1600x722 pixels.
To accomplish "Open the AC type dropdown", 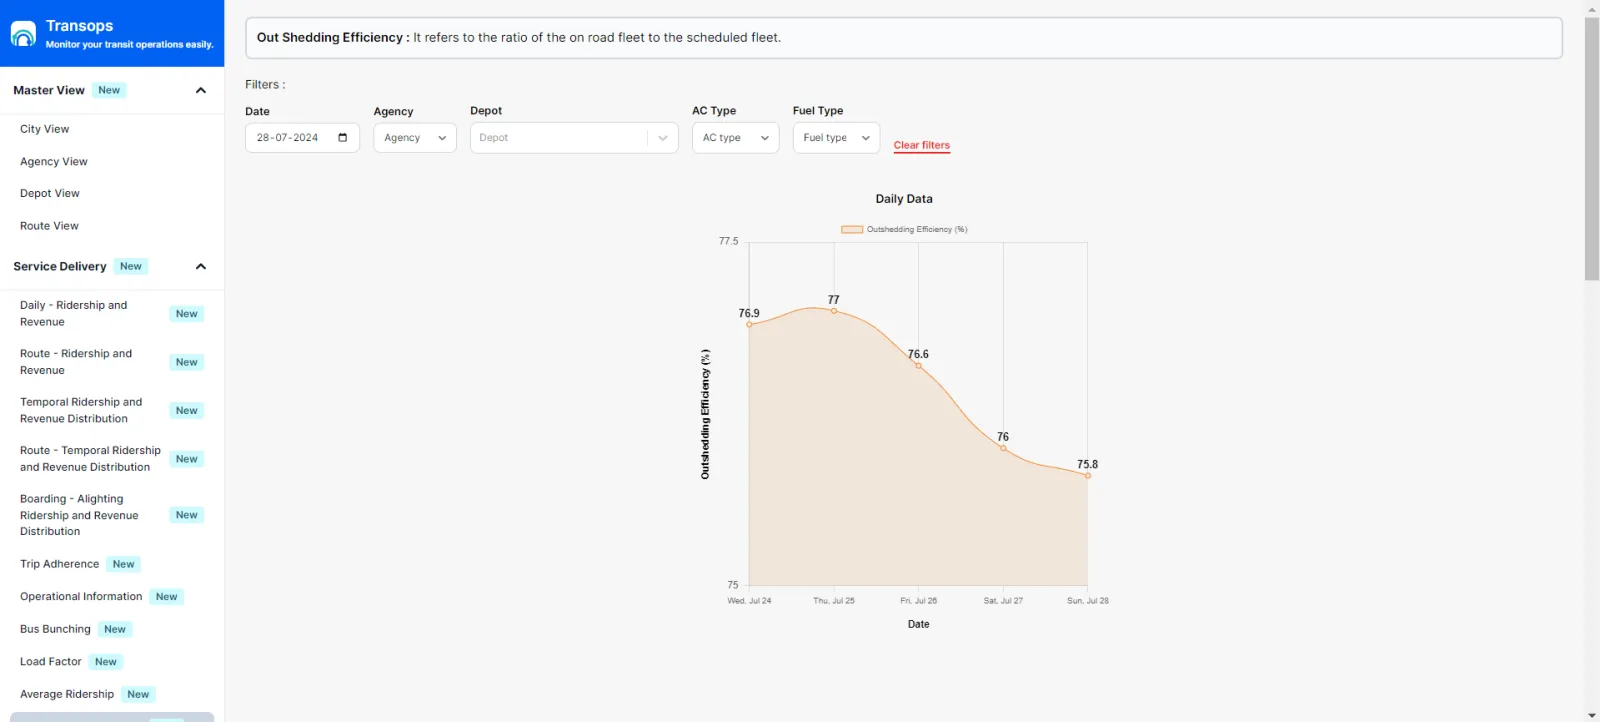I will click(735, 138).
